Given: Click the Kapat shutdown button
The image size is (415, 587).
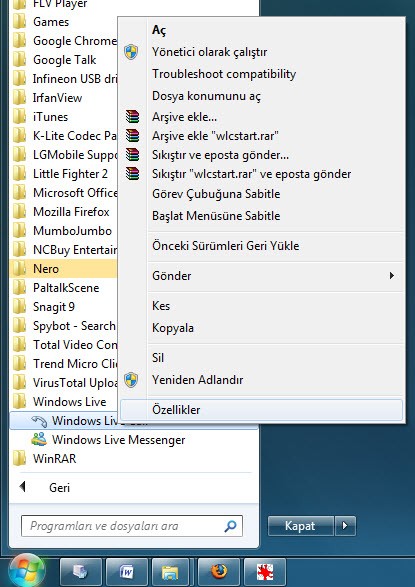Looking at the screenshot, I should point(300,526).
